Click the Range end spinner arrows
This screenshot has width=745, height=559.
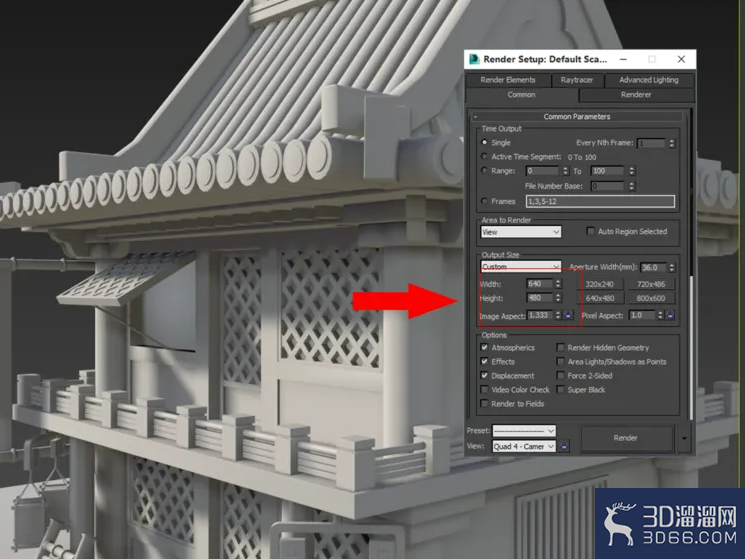[x=631, y=171]
